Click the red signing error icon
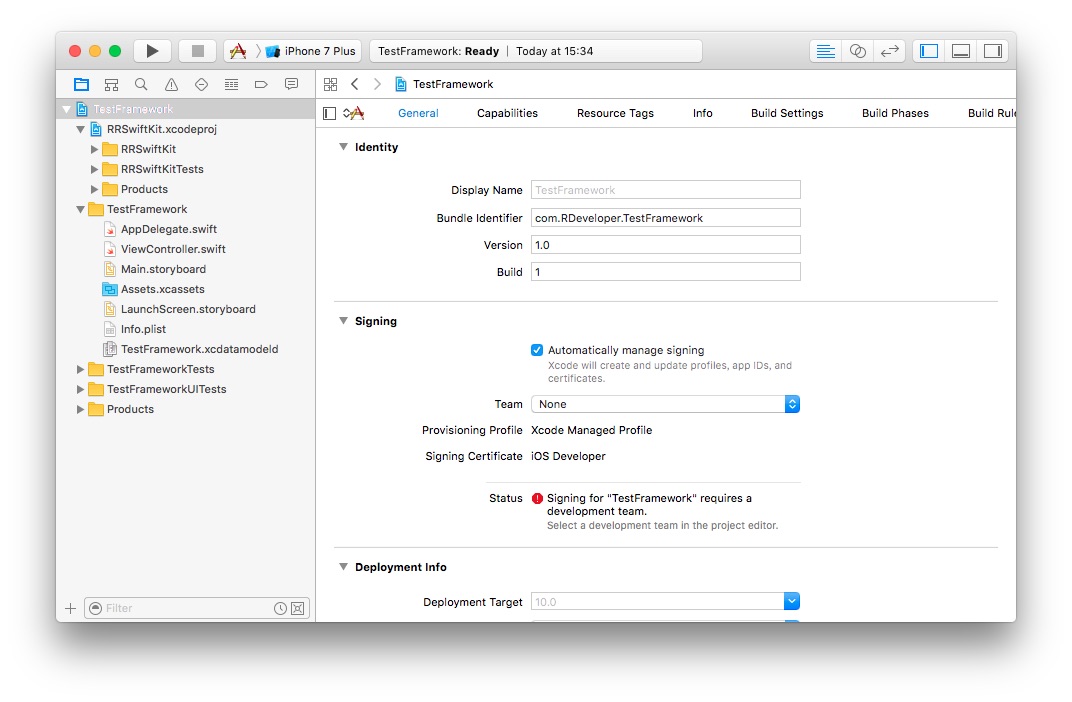 537,498
